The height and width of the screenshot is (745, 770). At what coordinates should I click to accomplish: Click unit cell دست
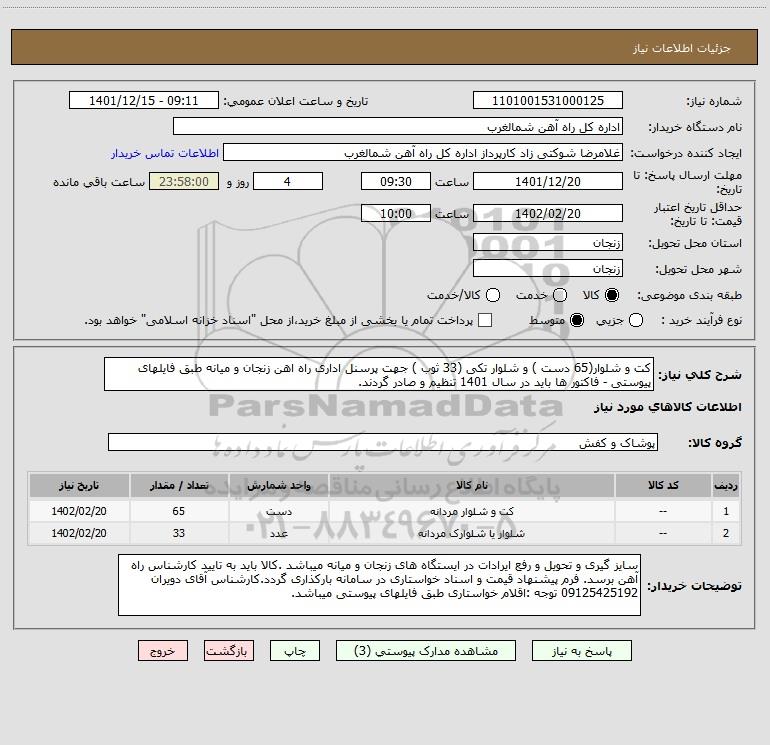(x=278, y=511)
